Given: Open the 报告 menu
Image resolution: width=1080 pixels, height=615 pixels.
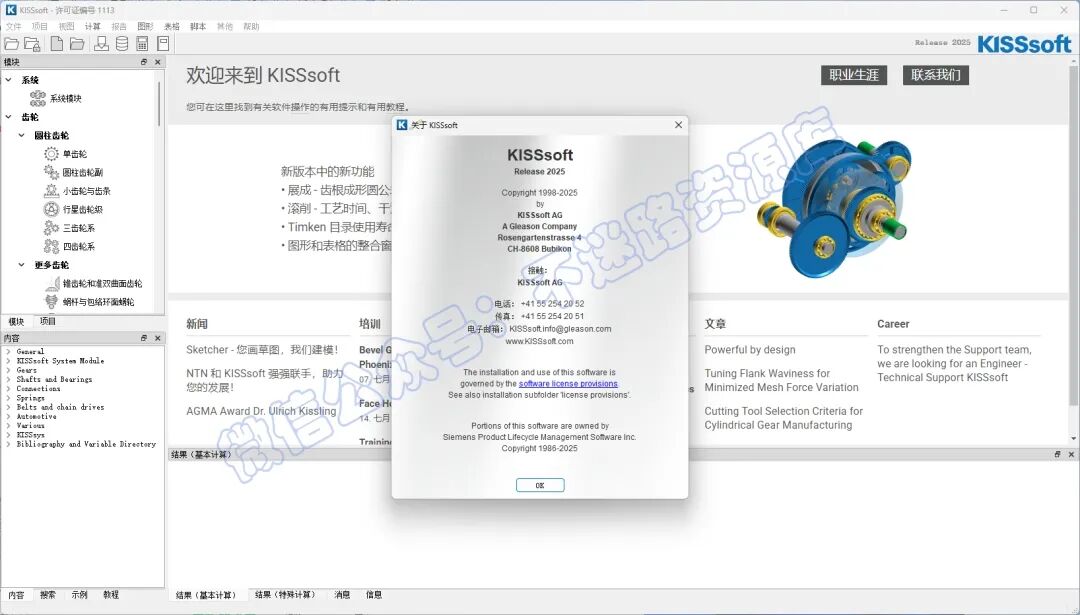Looking at the screenshot, I should (119, 26).
